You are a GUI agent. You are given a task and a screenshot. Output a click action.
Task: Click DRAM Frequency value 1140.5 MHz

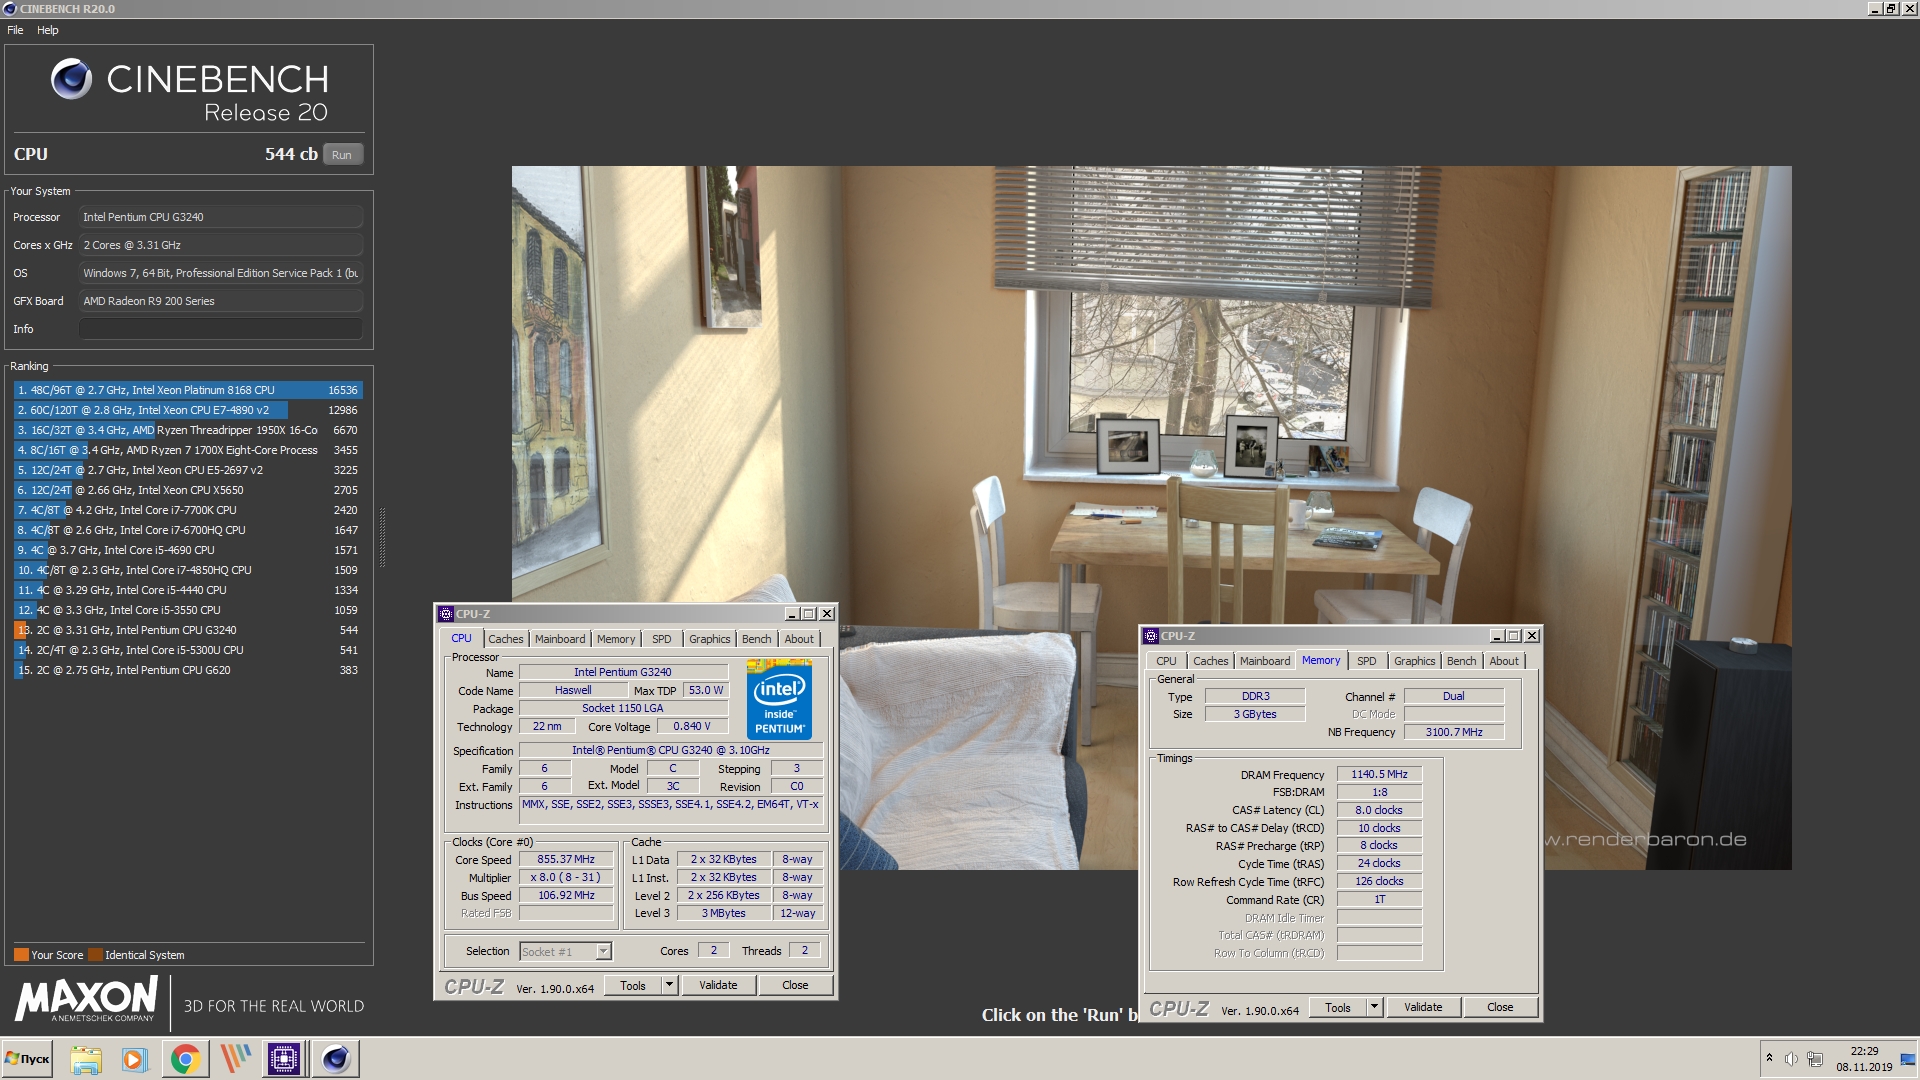(x=1379, y=774)
